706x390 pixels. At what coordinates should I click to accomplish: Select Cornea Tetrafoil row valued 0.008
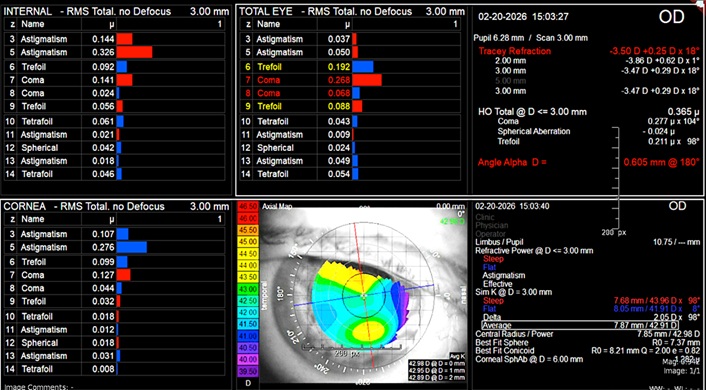[x=114, y=369]
